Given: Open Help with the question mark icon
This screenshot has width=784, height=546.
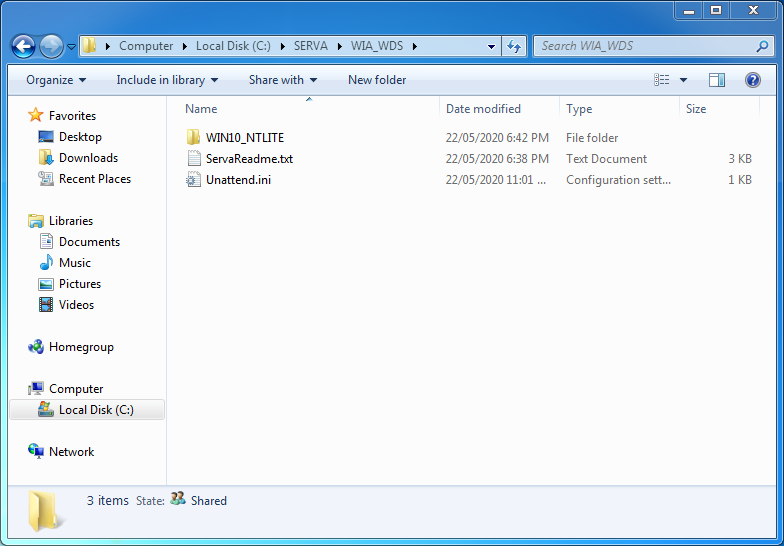Looking at the screenshot, I should coord(752,80).
